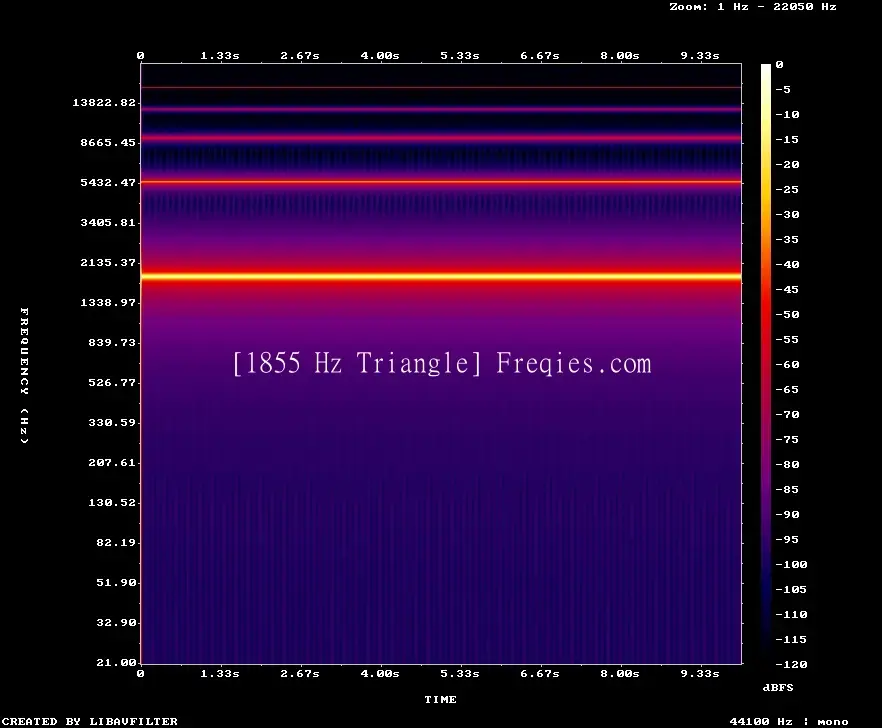The height and width of the screenshot is (728, 882).
Task: Click the 3405.81 frequency label
Action: tap(108, 222)
